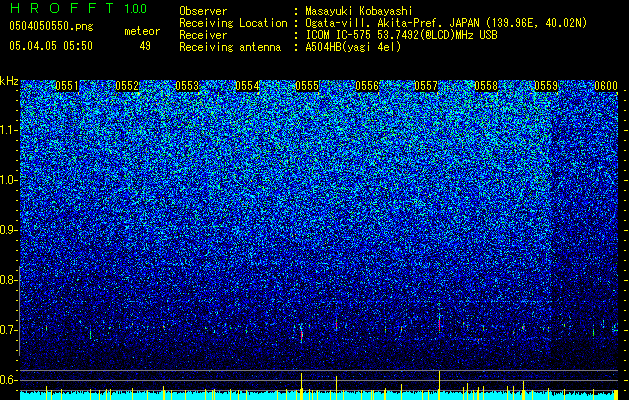This screenshot has width=629, height=400.
Task: Click the 0559 time marker
Action: 546,86
